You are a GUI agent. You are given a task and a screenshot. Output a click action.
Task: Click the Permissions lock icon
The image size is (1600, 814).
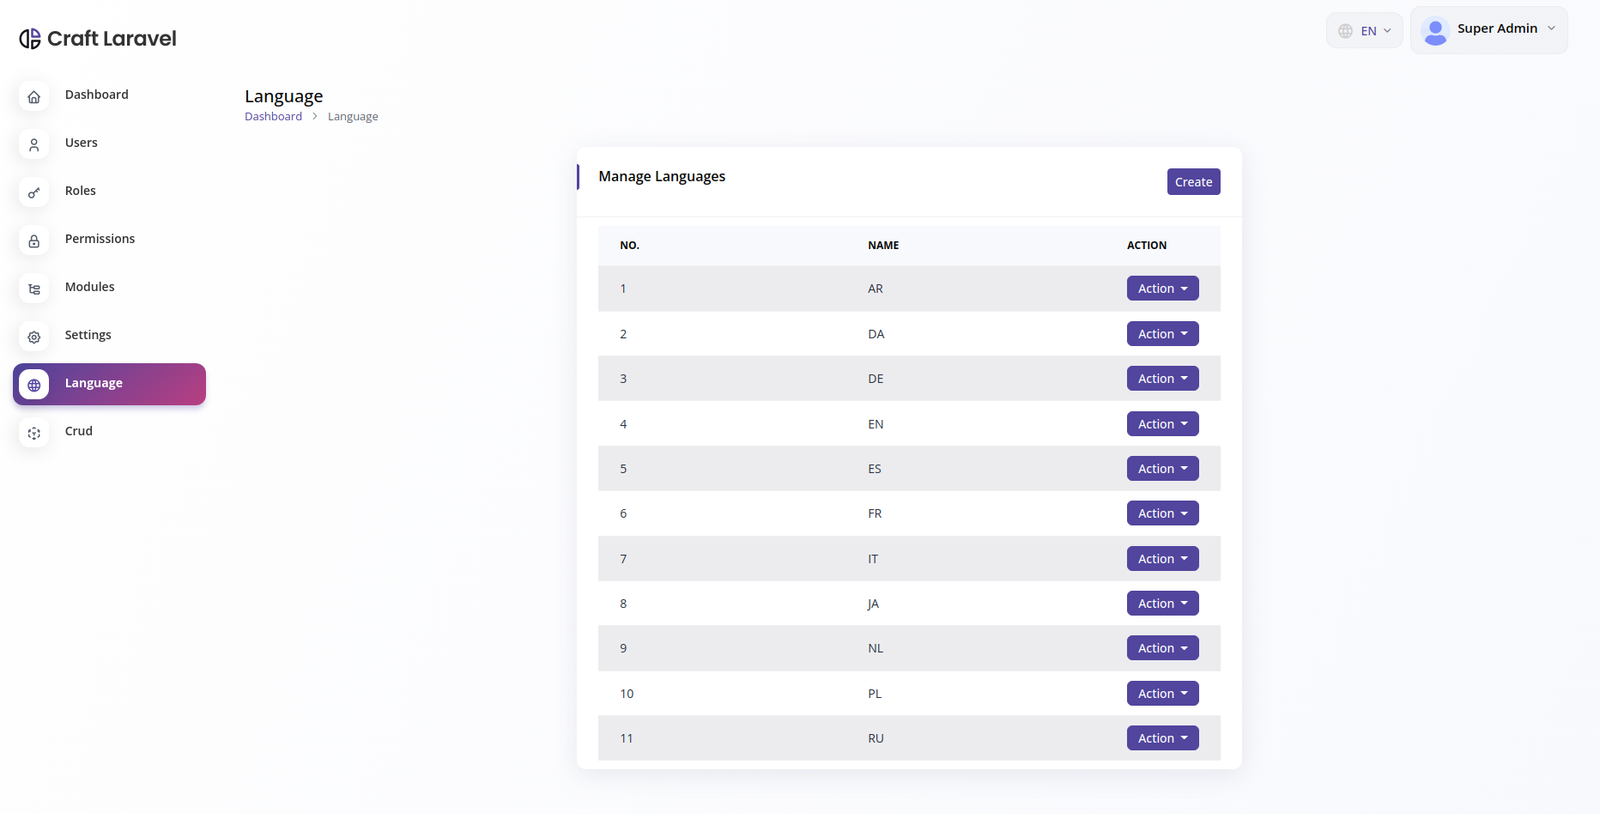(x=34, y=241)
